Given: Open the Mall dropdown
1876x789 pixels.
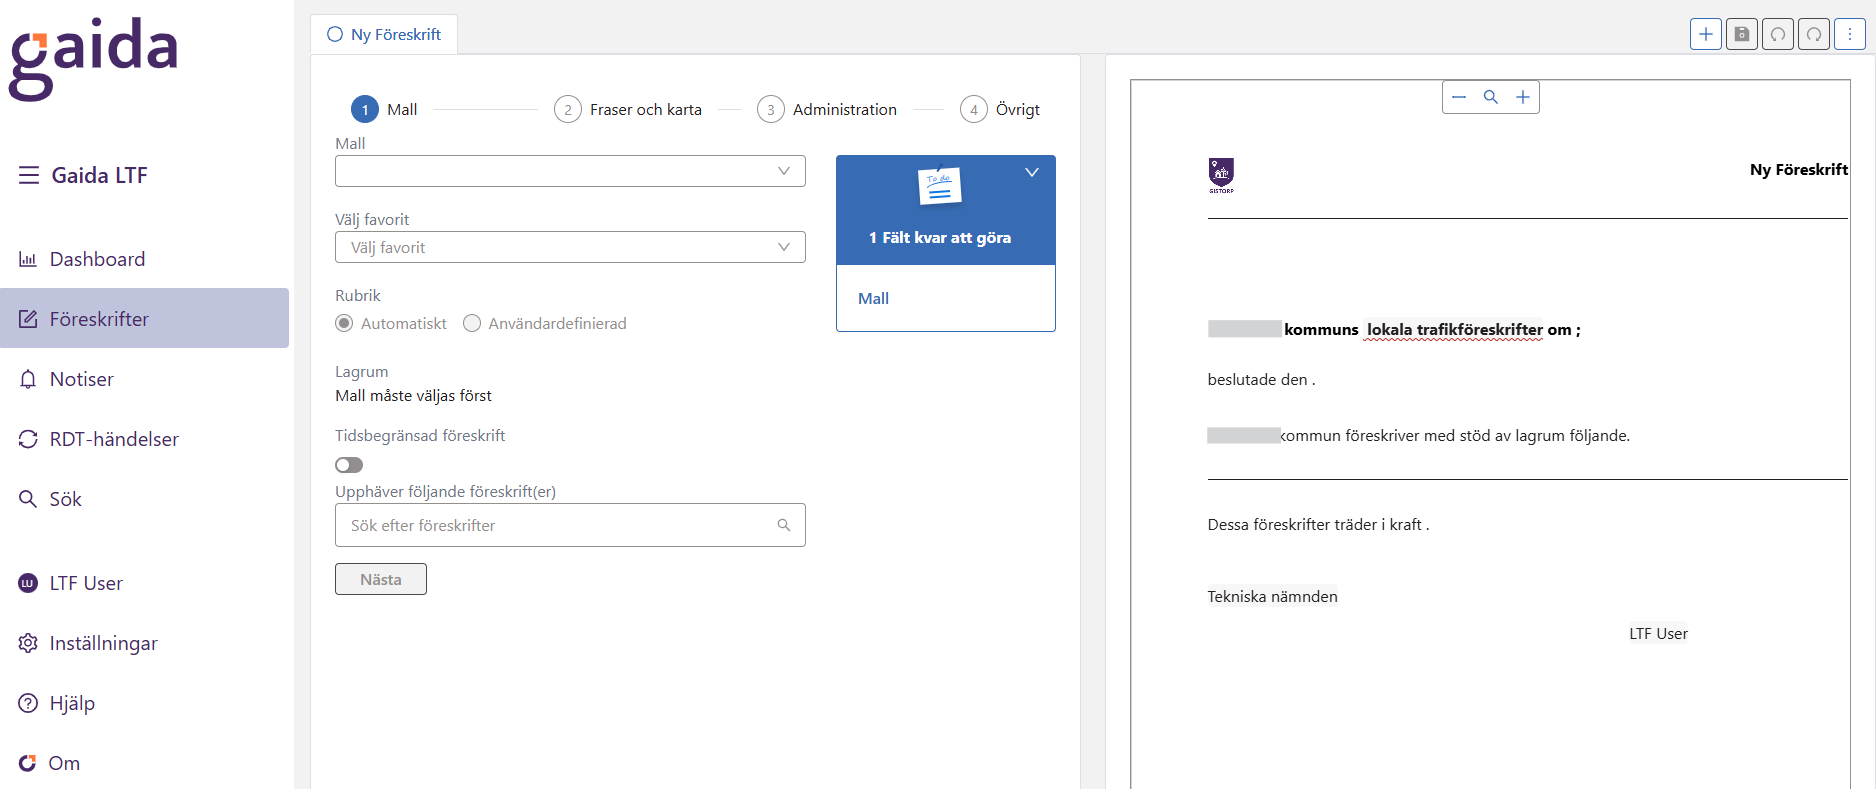Looking at the screenshot, I should [x=570, y=171].
